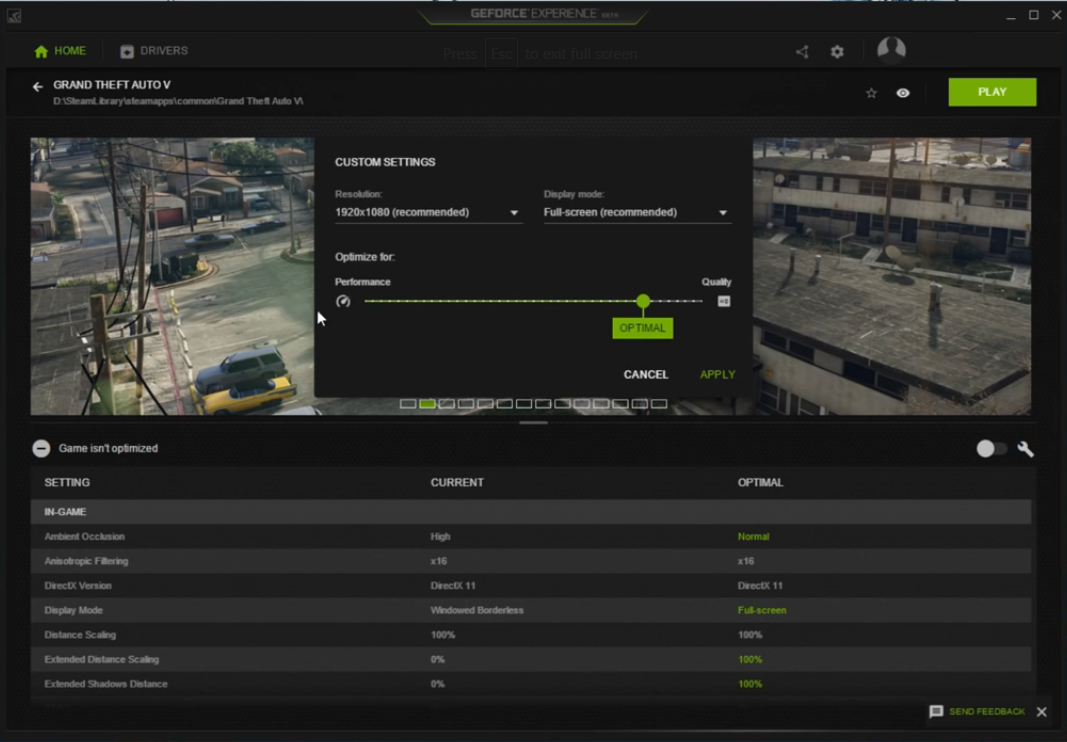
Task: Toggle the optimization switch
Action: point(991,448)
